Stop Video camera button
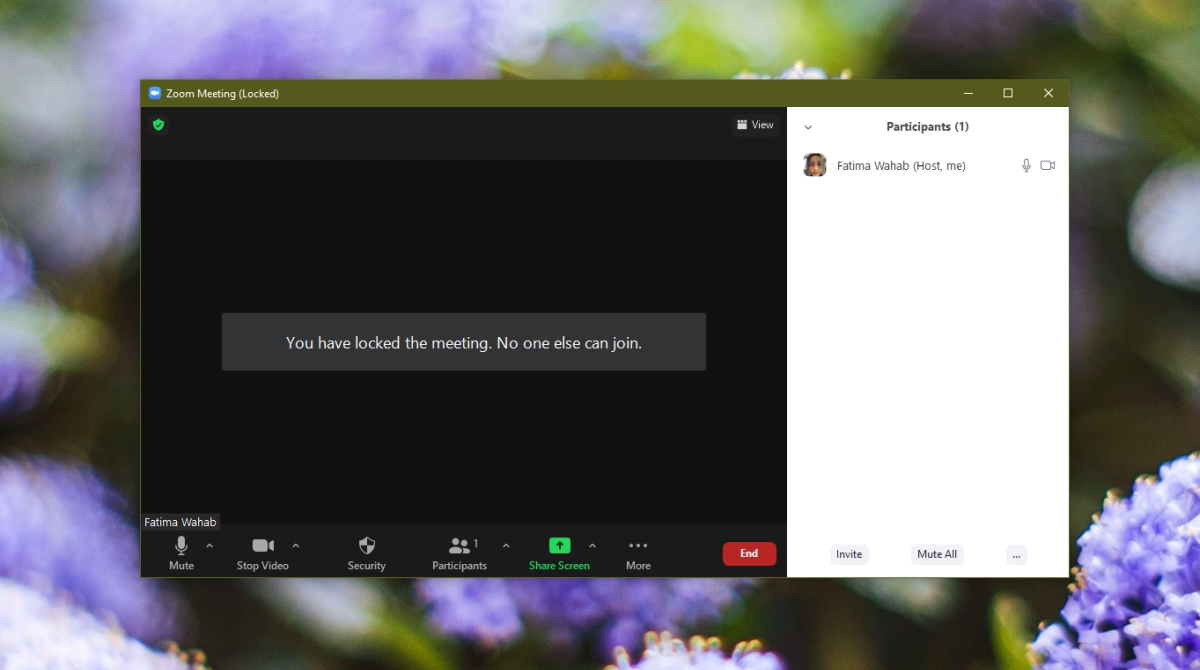Screen dimensions: 1200x670 [x=263, y=552]
